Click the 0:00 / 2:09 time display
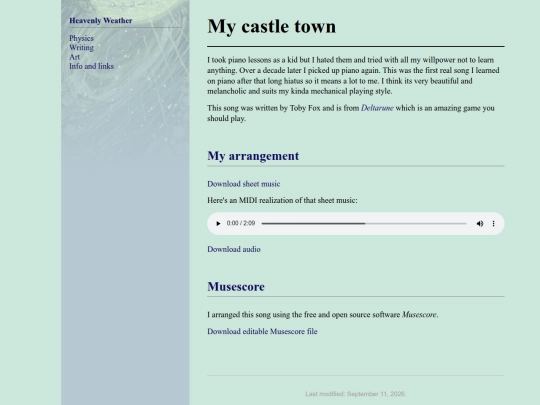The width and height of the screenshot is (540, 405). tap(241, 223)
